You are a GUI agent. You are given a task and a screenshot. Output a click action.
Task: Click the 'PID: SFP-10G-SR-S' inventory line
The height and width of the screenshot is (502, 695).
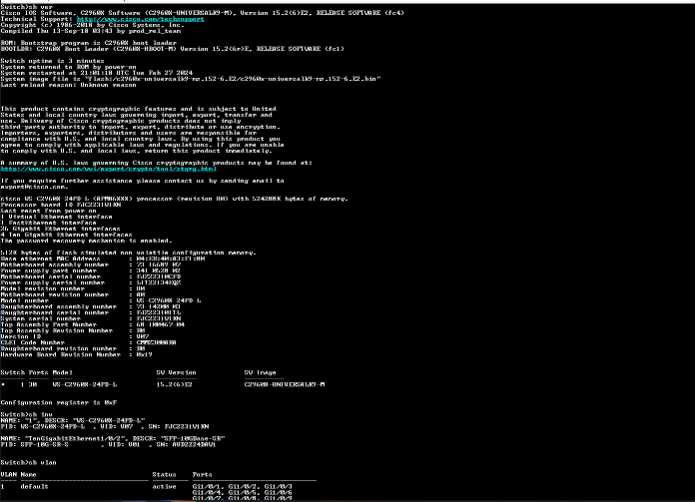(108, 444)
